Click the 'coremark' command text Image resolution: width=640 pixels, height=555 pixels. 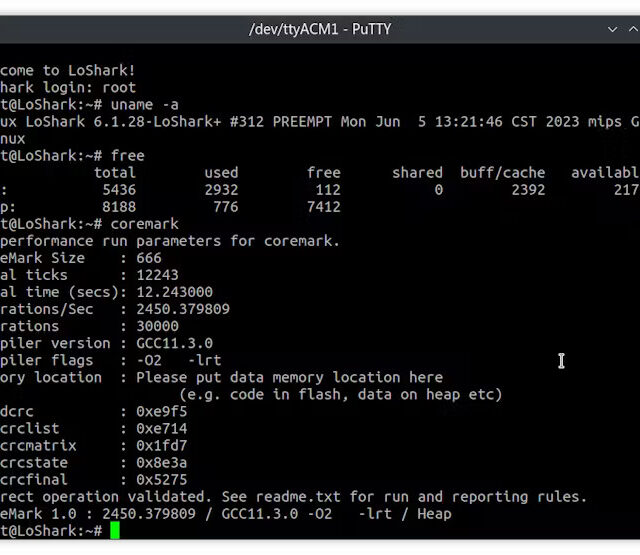145,223
